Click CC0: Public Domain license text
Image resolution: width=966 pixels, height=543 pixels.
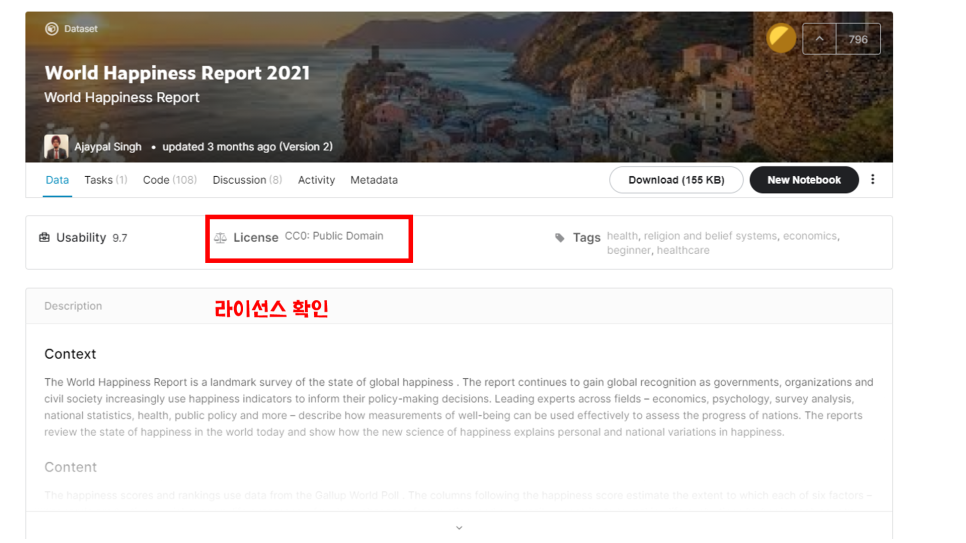tap(334, 236)
